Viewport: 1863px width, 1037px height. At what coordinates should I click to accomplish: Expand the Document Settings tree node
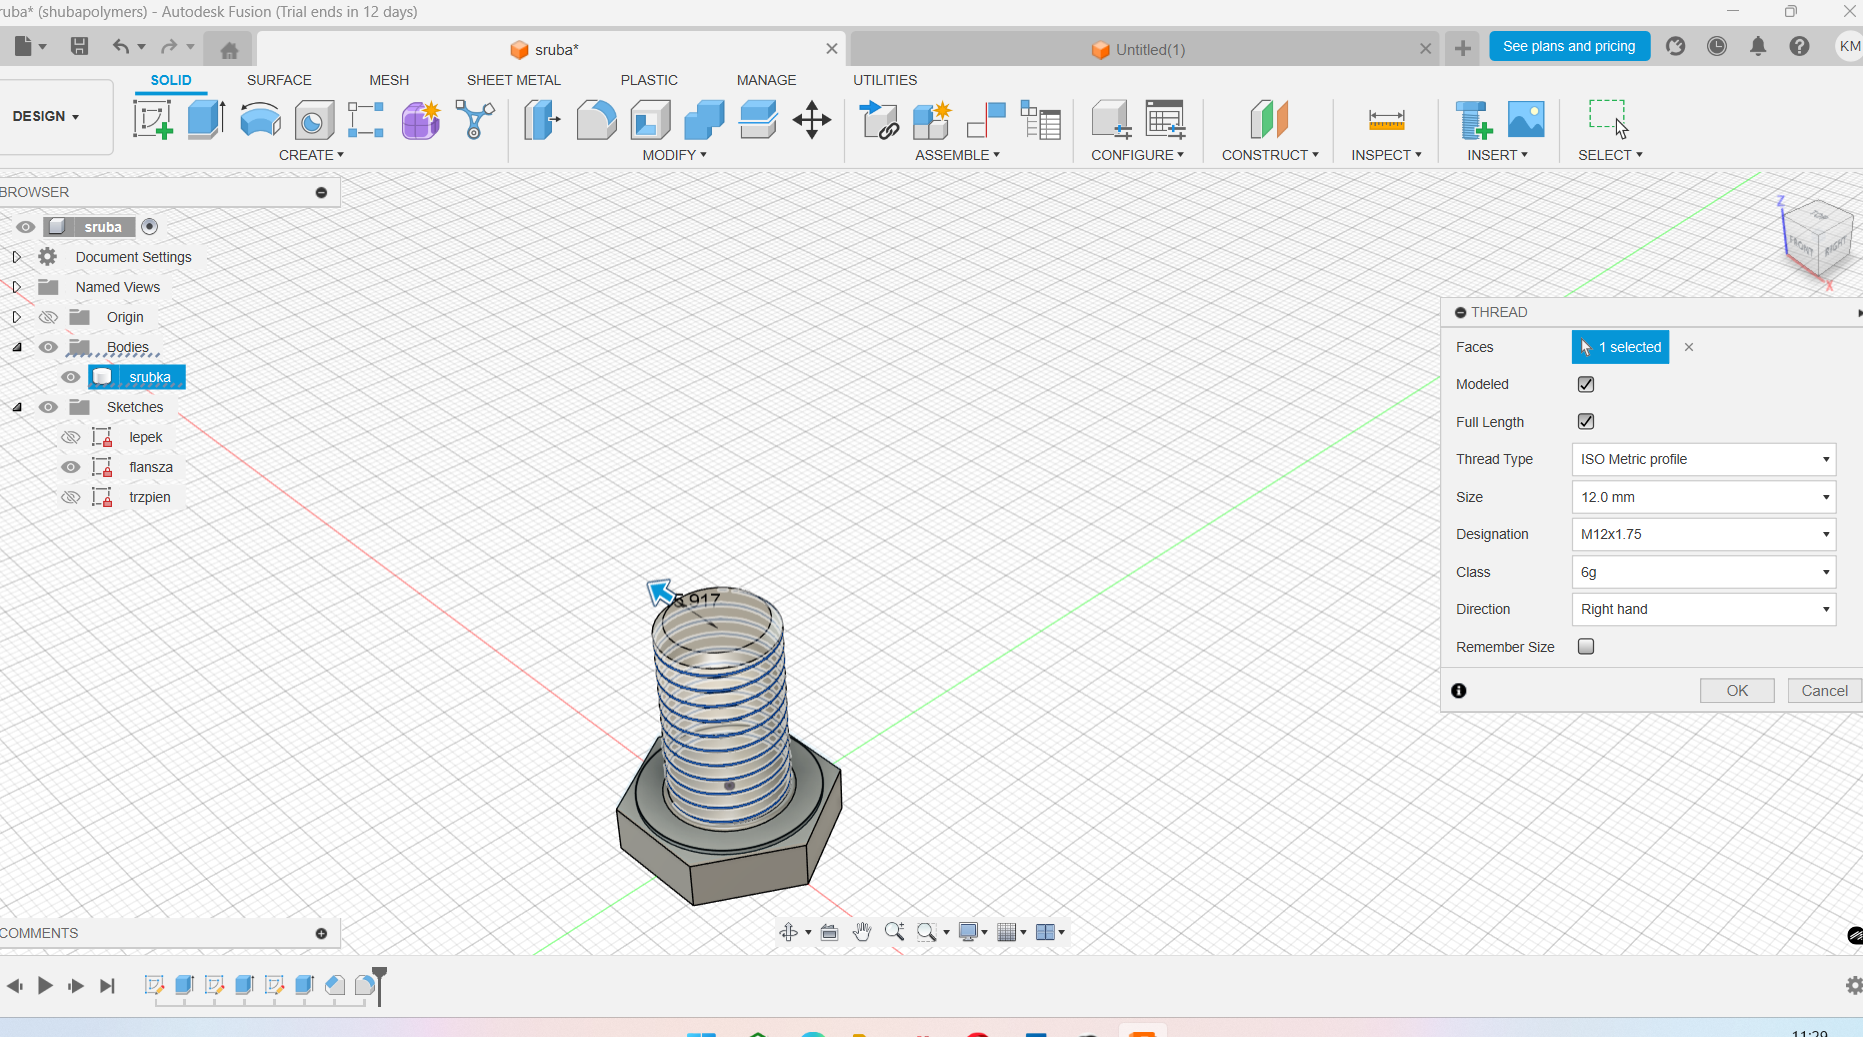click(16, 257)
